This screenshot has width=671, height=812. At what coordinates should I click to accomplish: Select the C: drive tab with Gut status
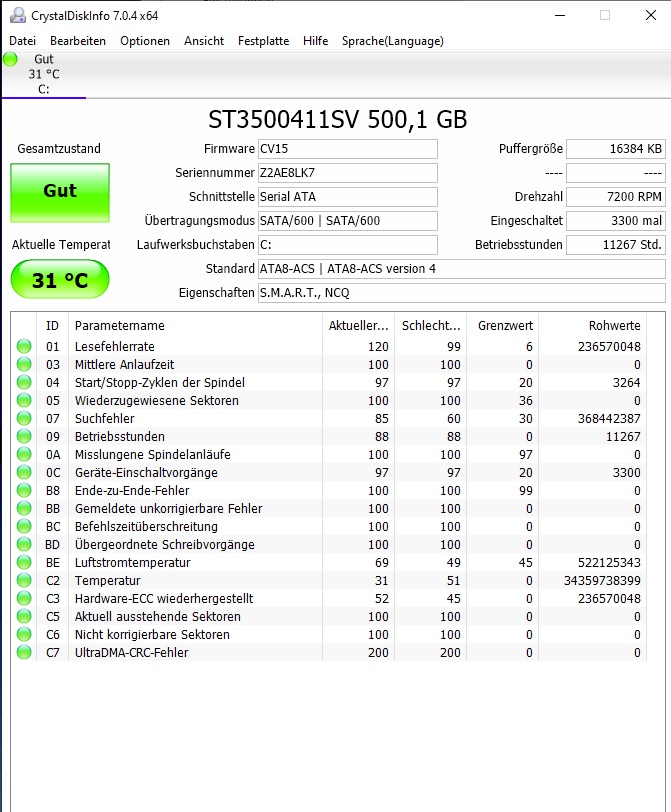pos(44,74)
